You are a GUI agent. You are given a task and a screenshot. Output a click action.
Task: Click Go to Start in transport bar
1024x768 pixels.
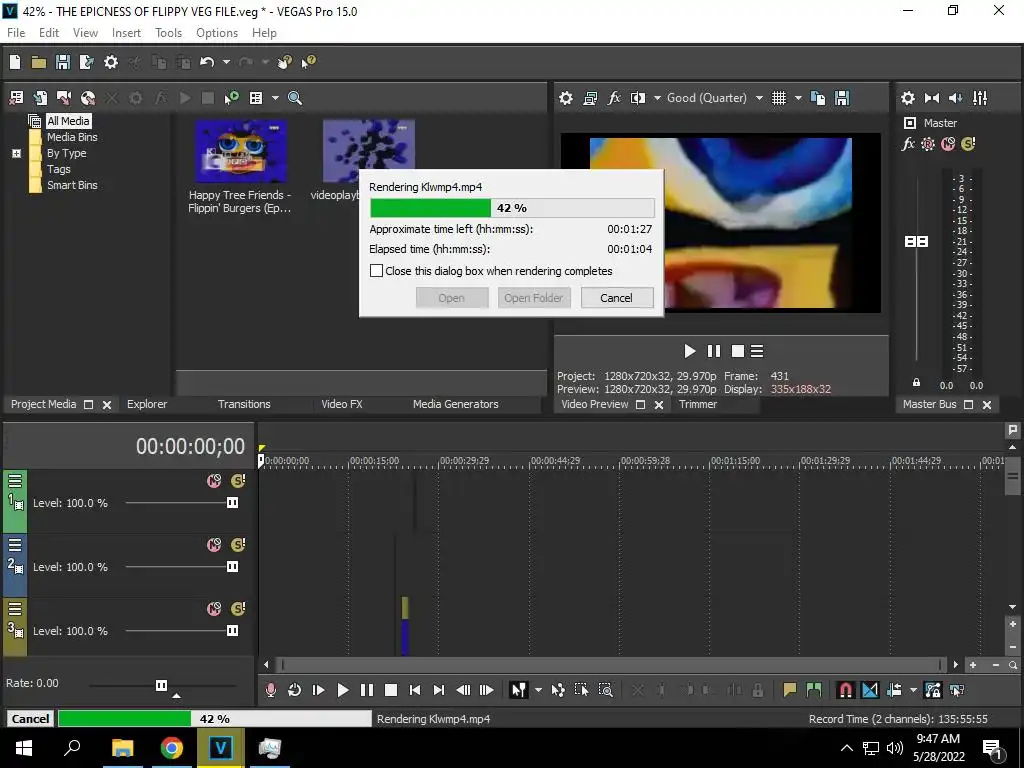click(x=415, y=690)
